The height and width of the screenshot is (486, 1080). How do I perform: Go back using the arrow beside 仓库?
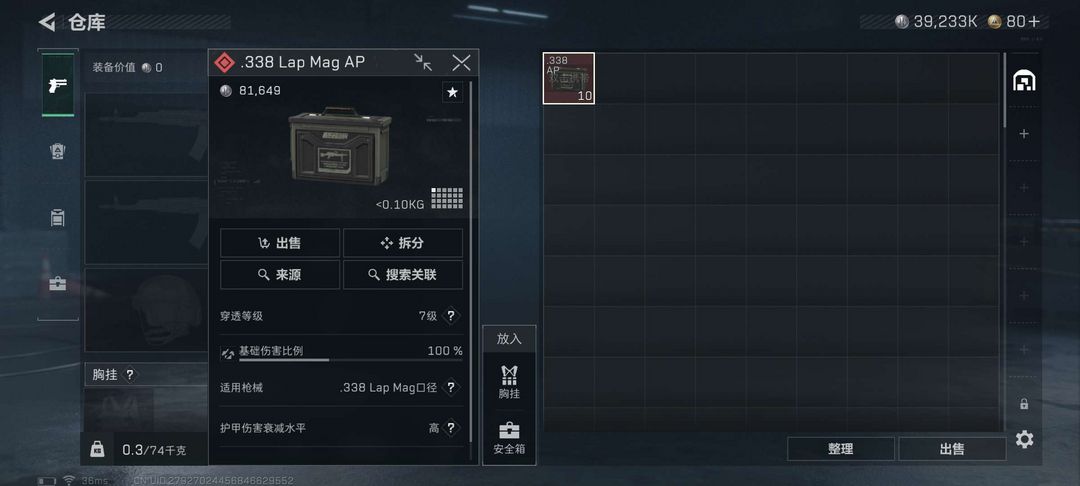pyautogui.click(x=47, y=22)
